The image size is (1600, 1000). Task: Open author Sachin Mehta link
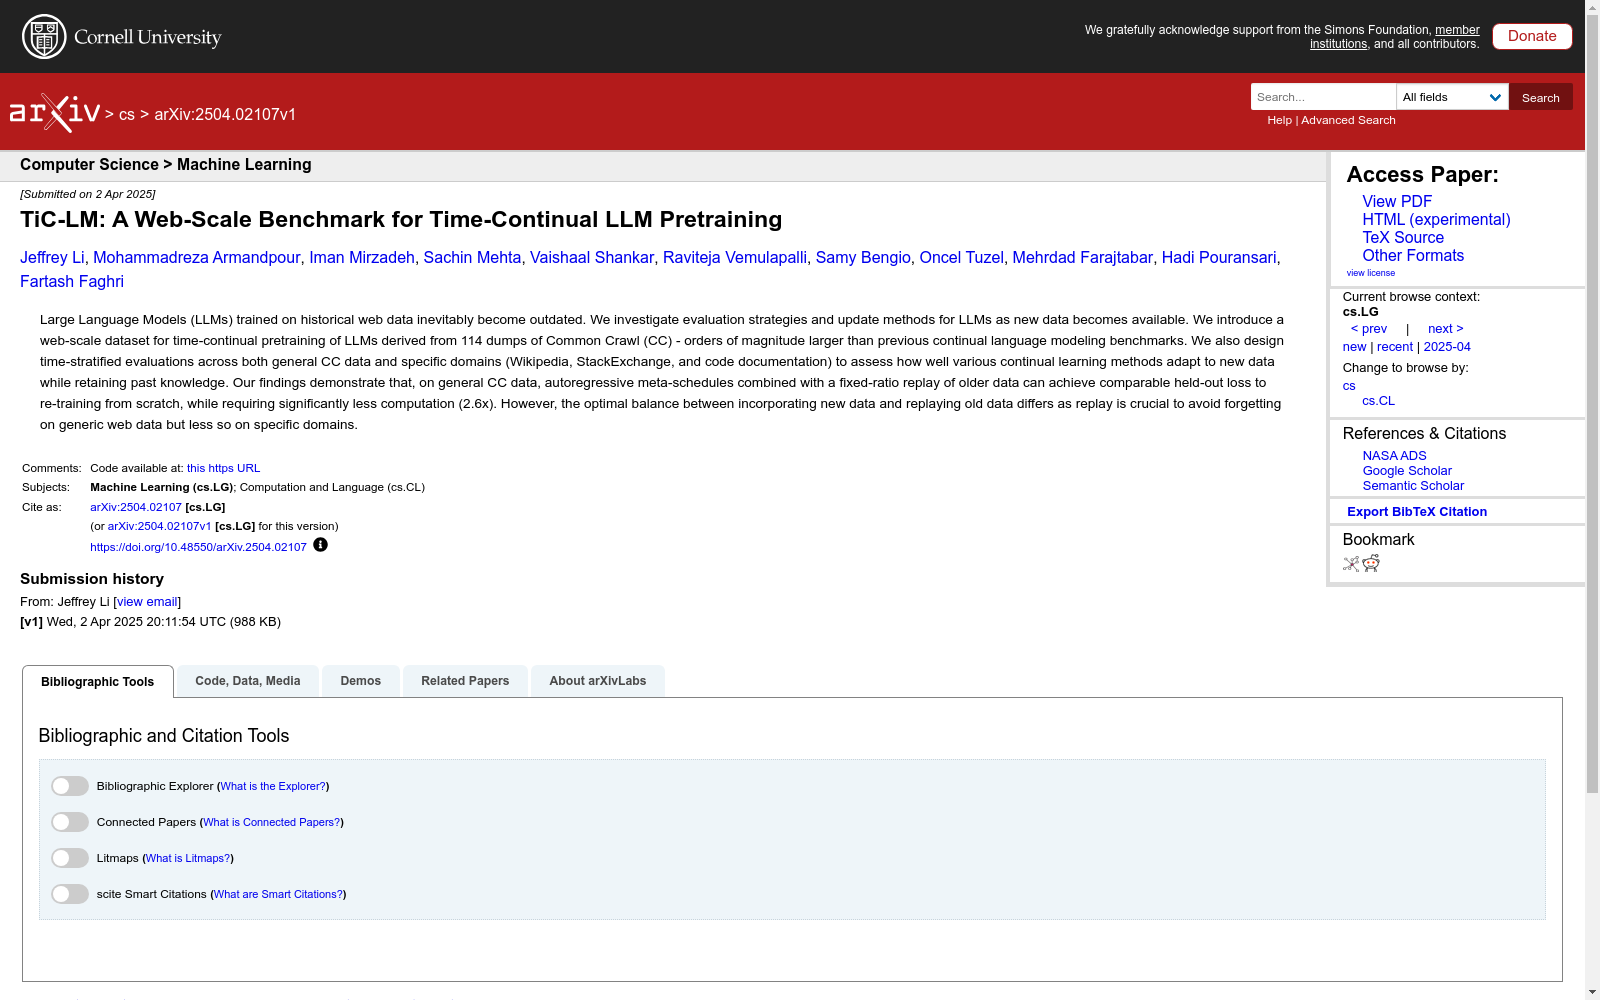coord(472,258)
